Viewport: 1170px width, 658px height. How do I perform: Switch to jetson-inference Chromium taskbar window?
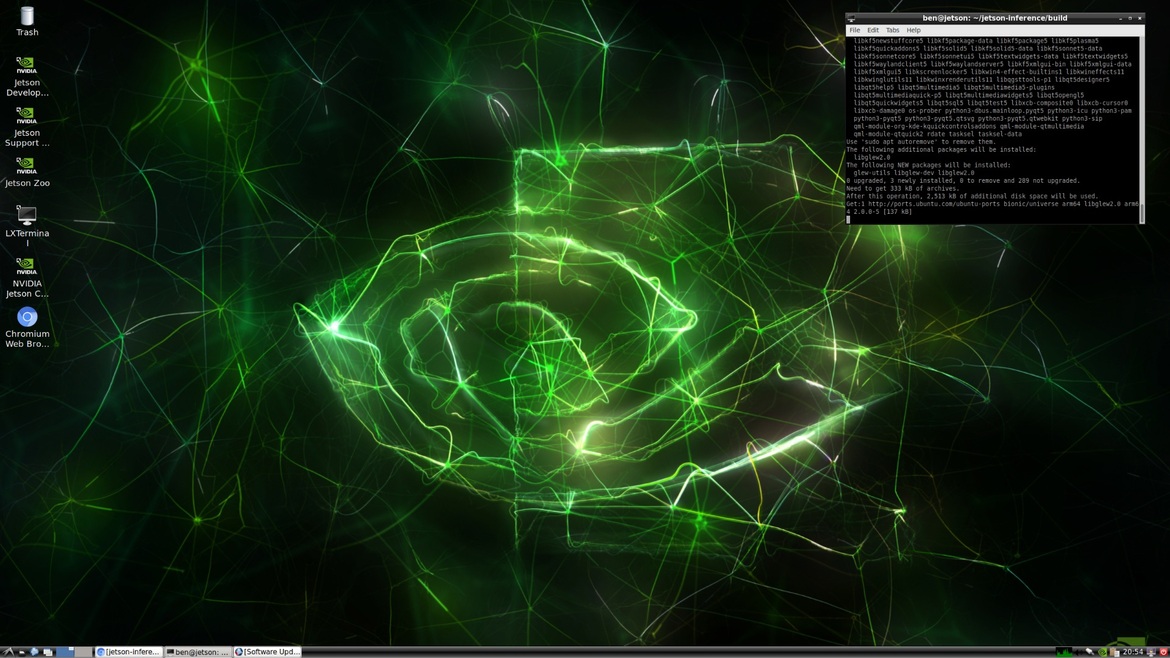[x=128, y=652]
